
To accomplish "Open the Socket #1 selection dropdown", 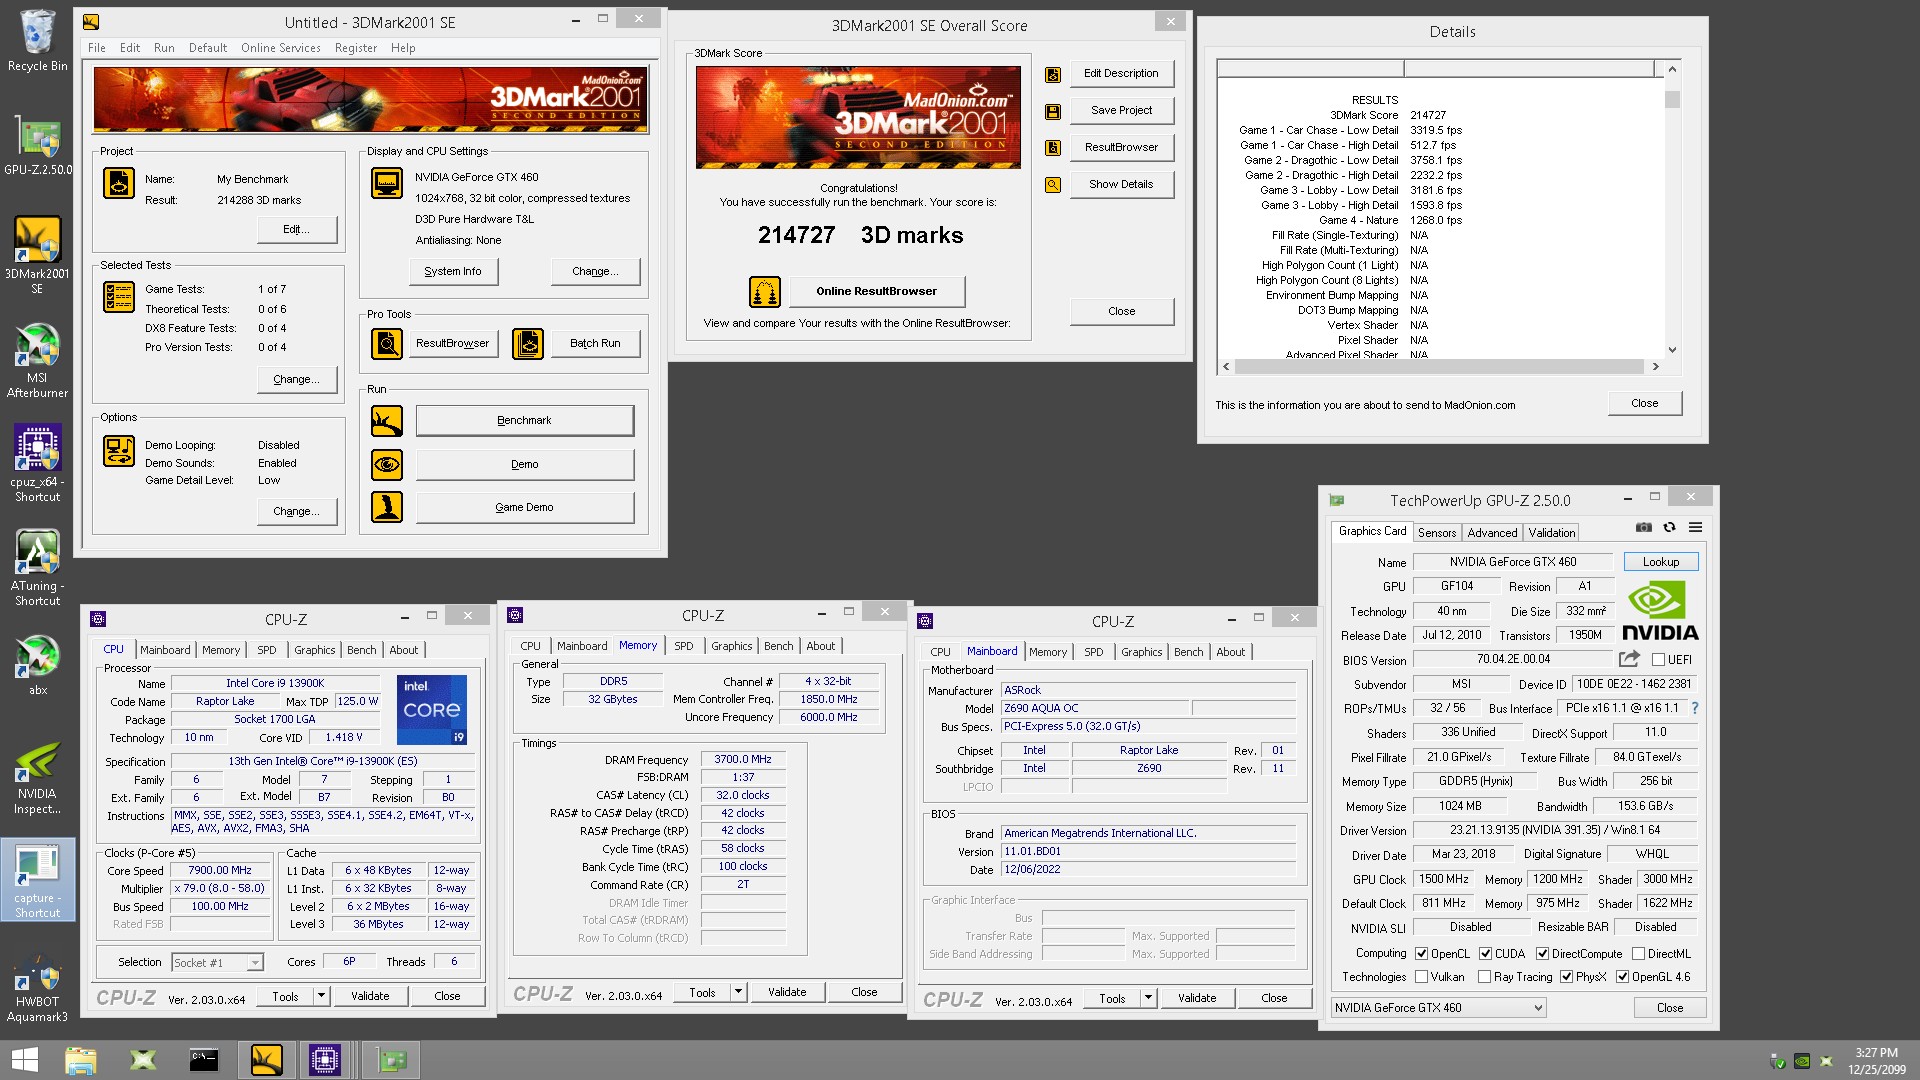I will pos(217,963).
